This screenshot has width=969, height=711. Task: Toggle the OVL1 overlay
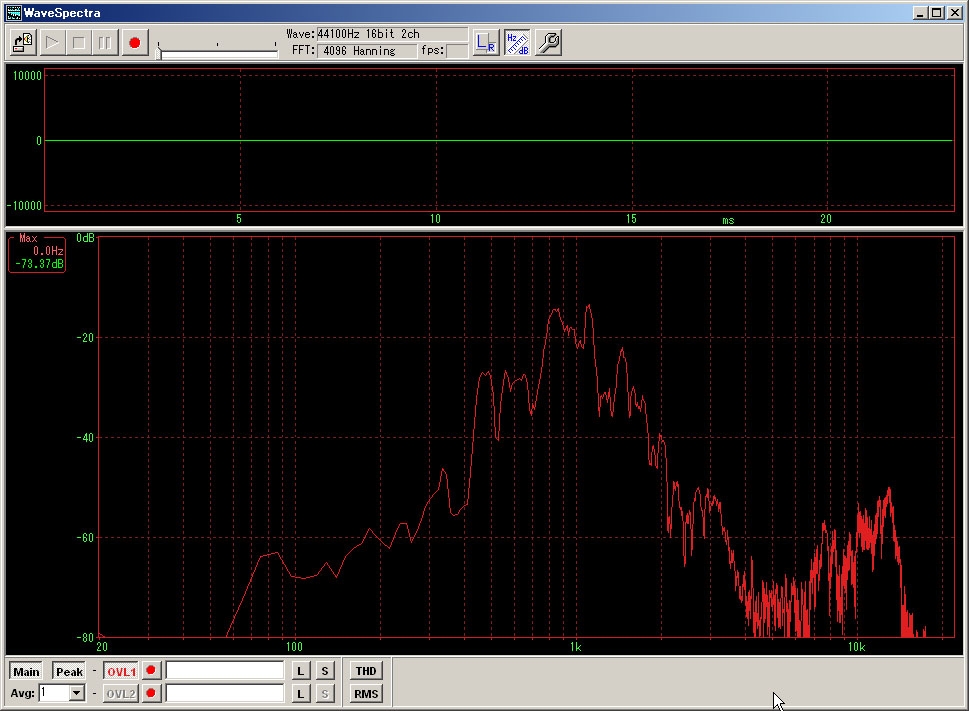[x=120, y=671]
